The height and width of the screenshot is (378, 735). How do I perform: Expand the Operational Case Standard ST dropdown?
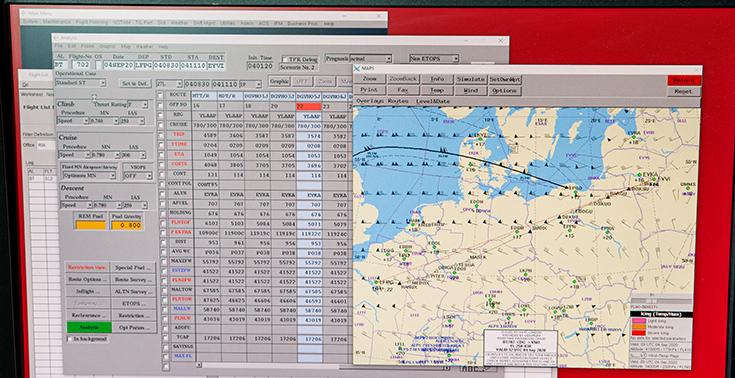click(81, 83)
